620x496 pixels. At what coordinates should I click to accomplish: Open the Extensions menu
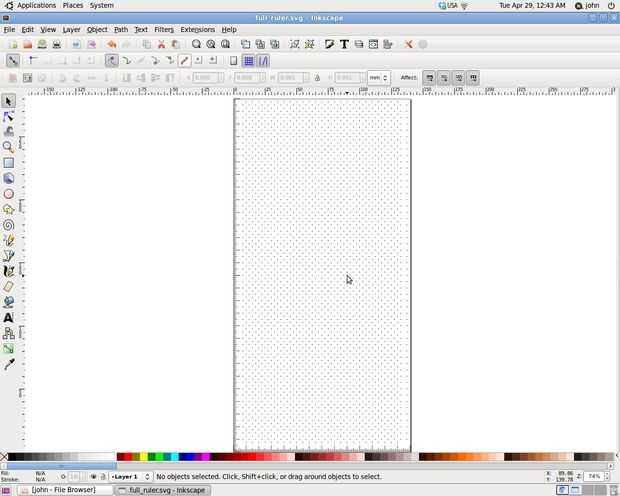click(x=198, y=30)
